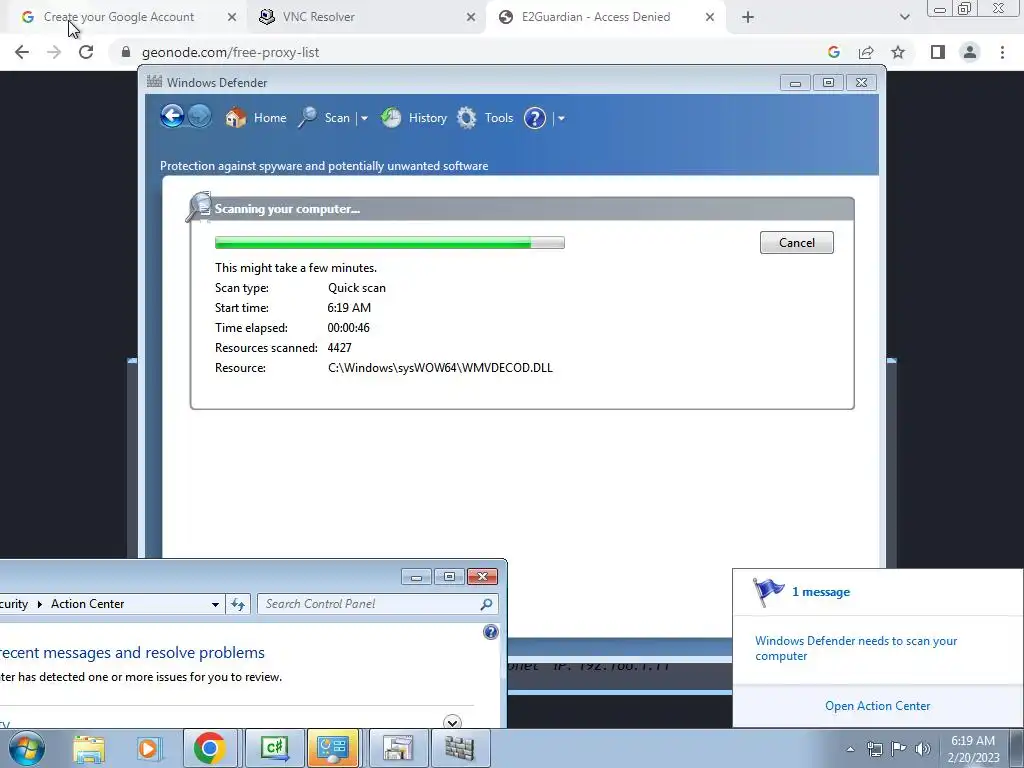Expand the Scan options dropdown arrow
Image resolution: width=1024 pixels, height=768 pixels.
click(x=364, y=118)
